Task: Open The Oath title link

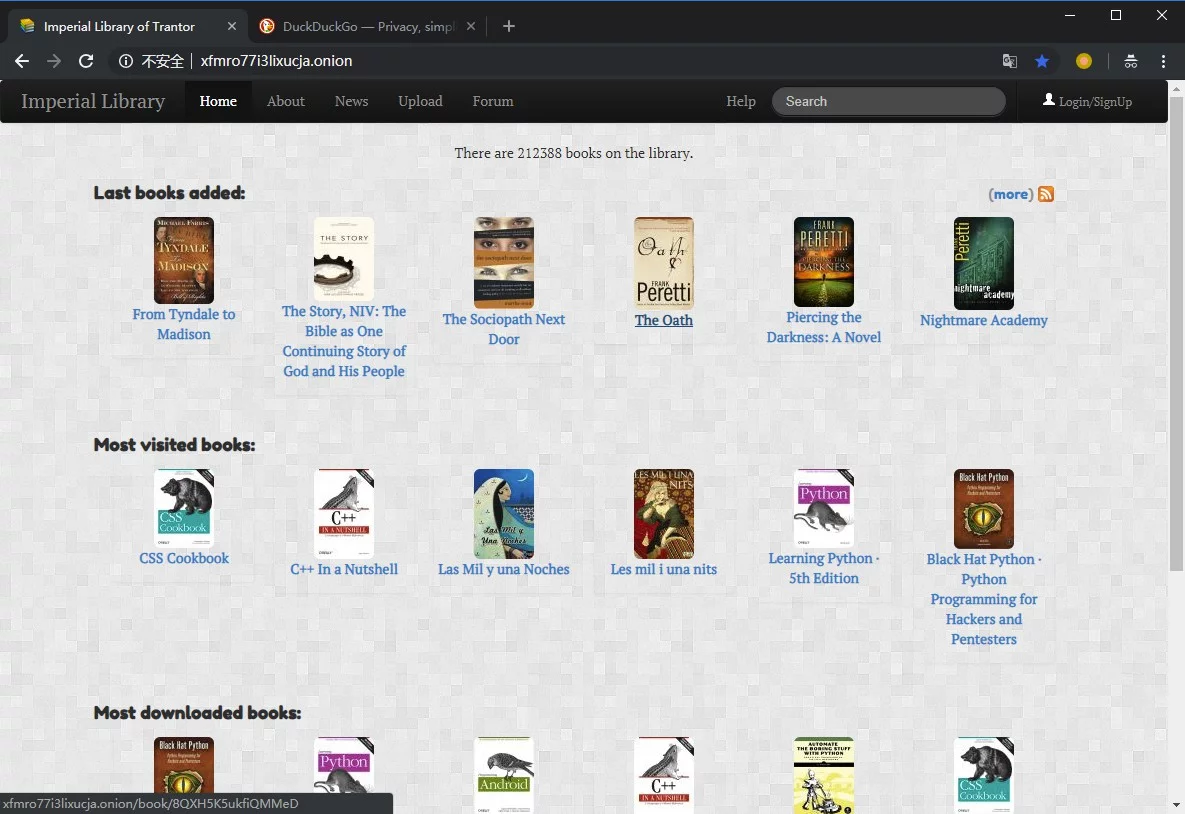Action: point(664,320)
